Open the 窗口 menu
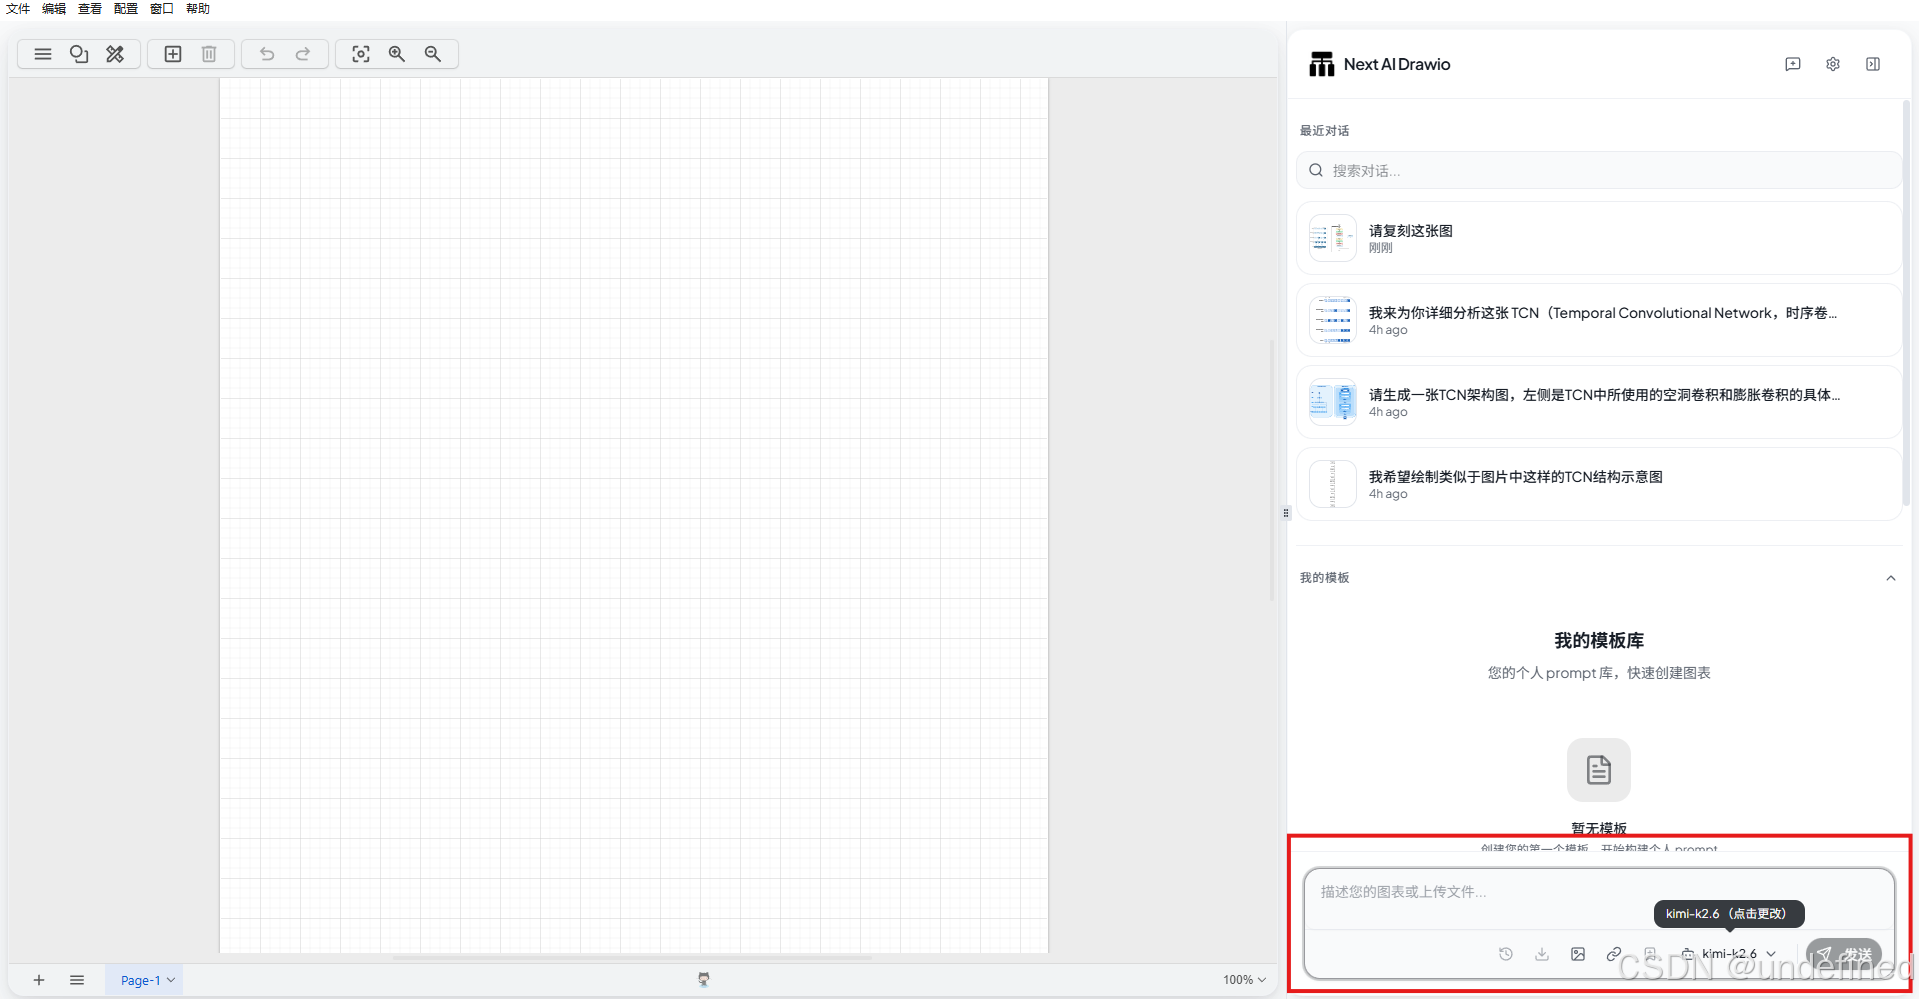 (162, 9)
